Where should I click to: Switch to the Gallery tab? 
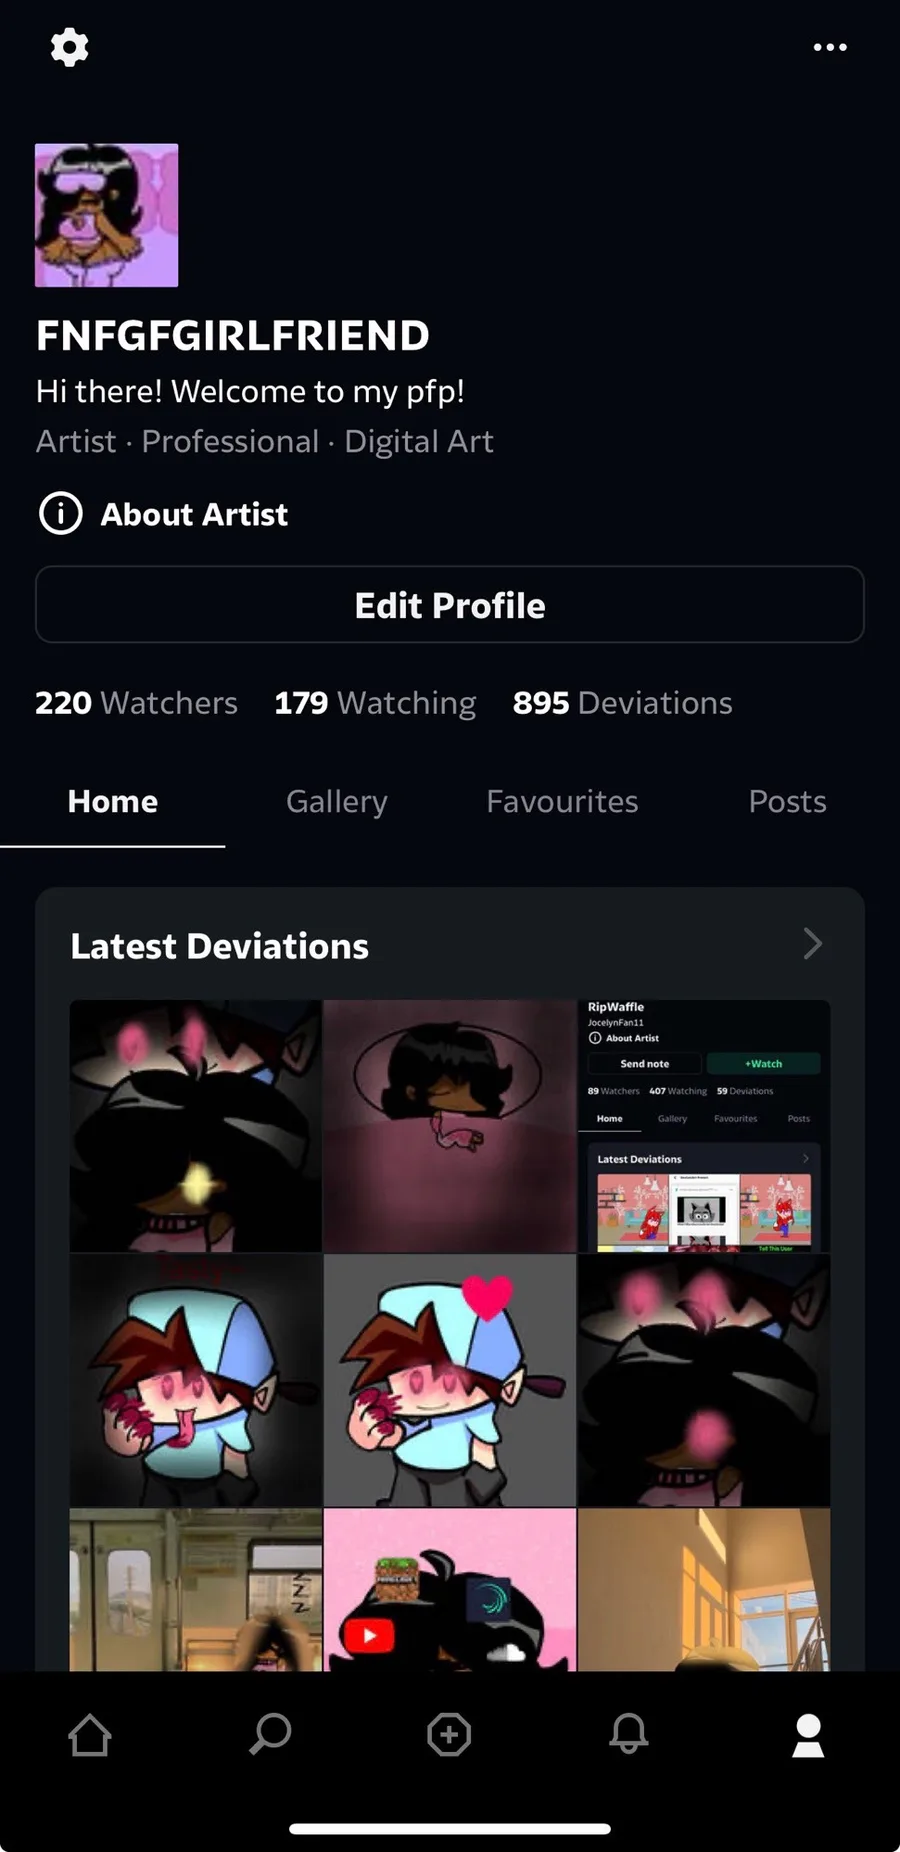(337, 801)
